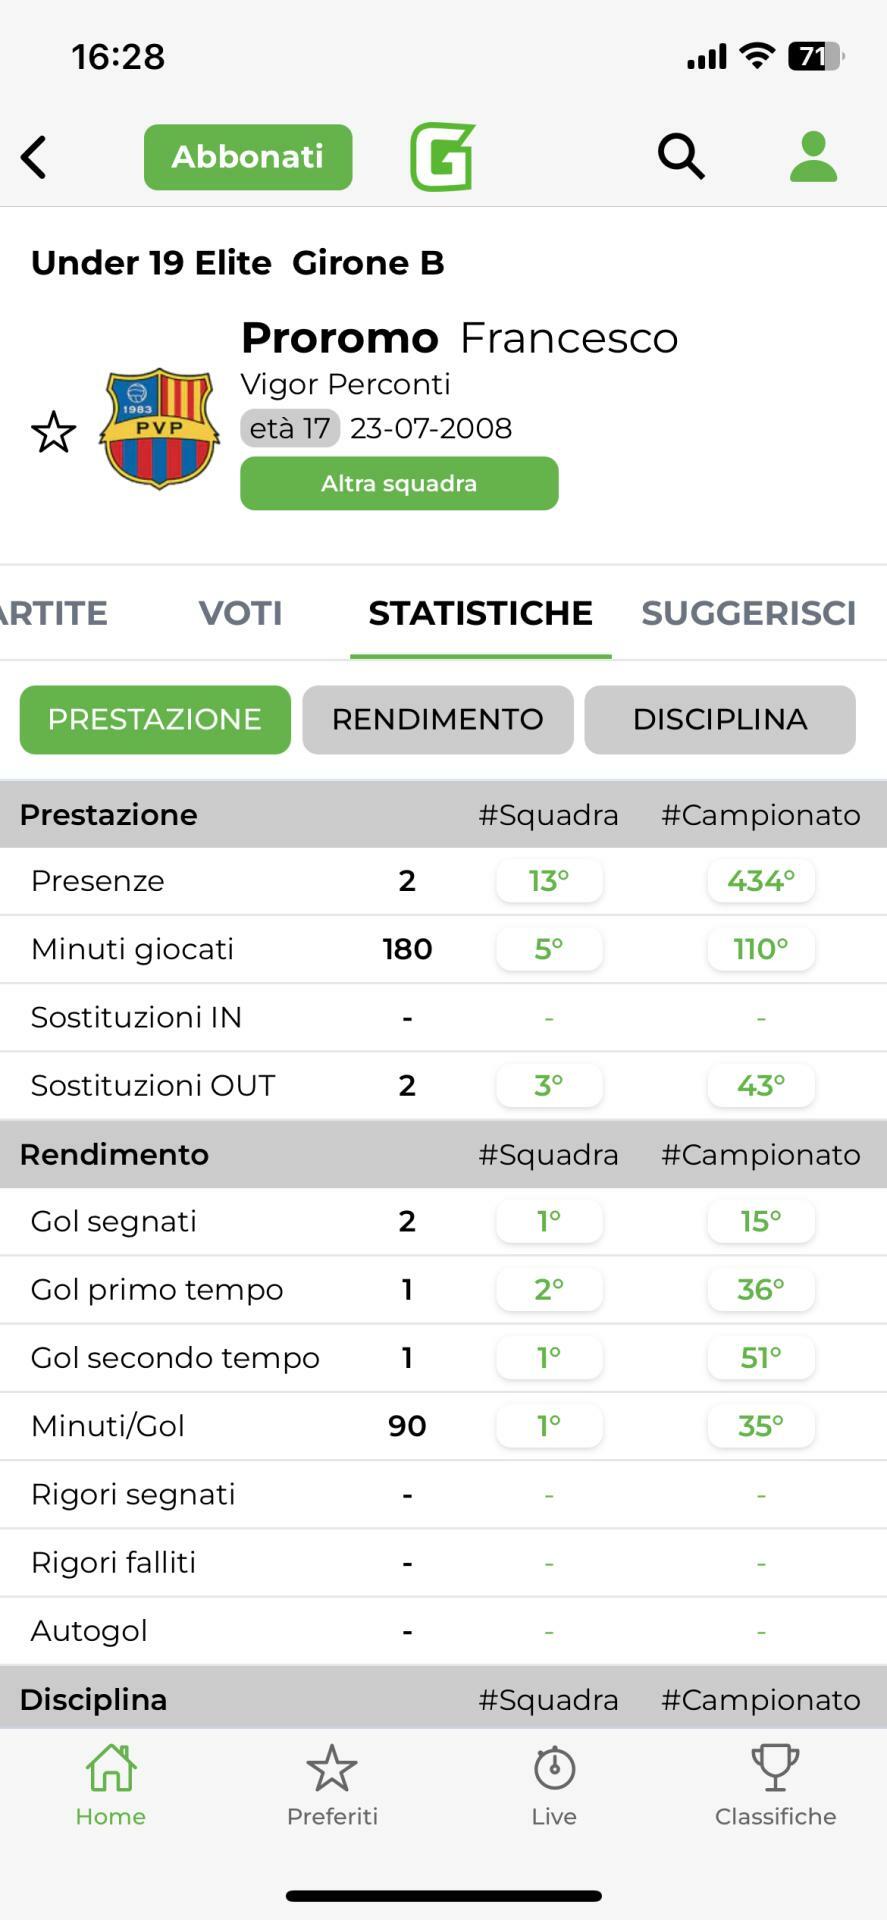Tap the back arrow icon
887x1920 pixels.
(x=34, y=157)
